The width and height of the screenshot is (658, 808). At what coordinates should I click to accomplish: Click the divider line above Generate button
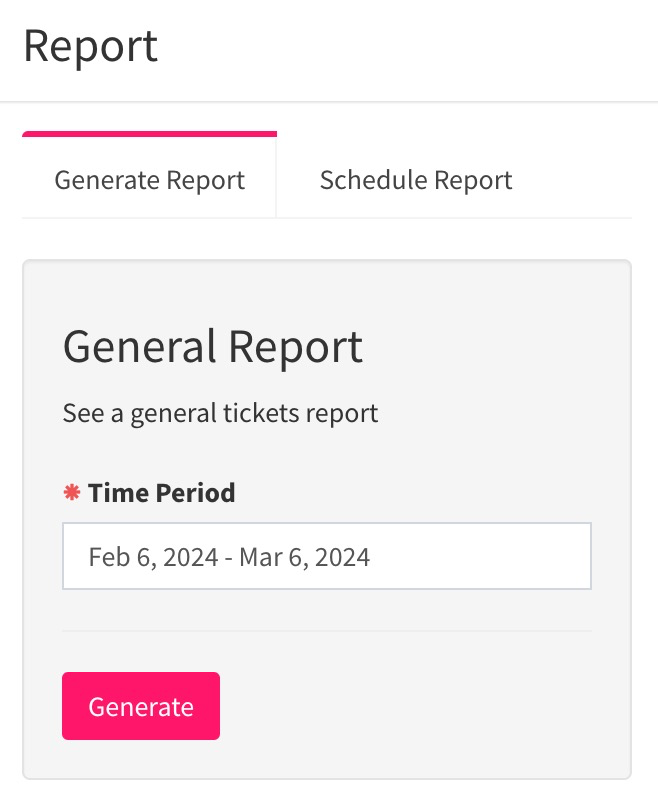click(327, 631)
